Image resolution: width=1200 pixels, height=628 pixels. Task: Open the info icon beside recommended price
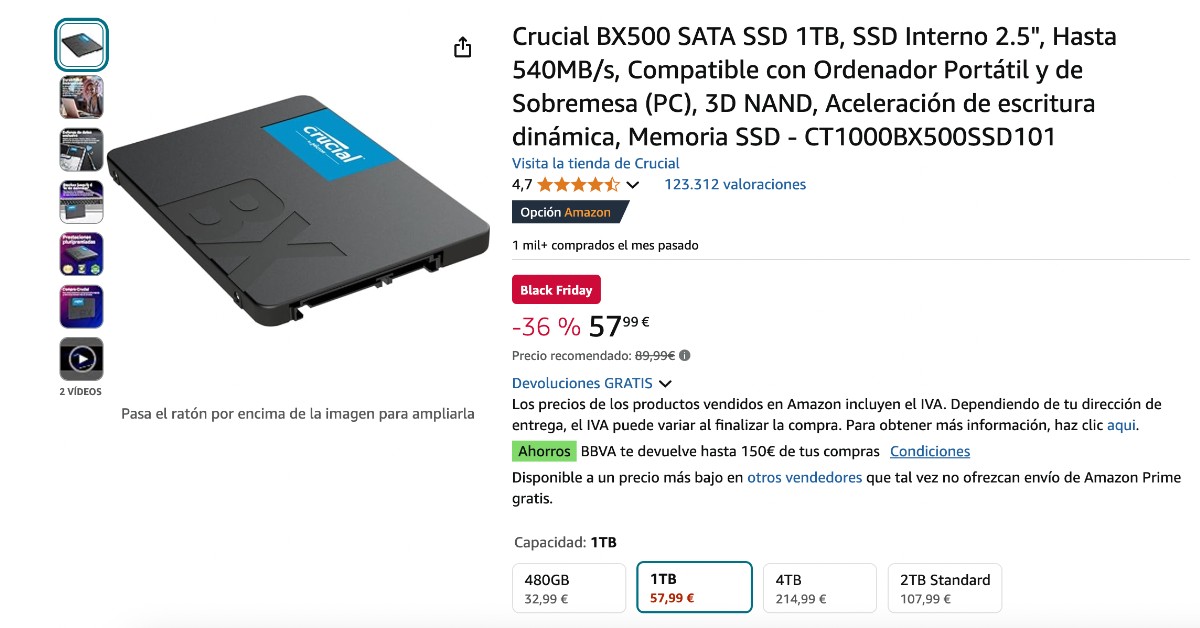click(x=685, y=355)
